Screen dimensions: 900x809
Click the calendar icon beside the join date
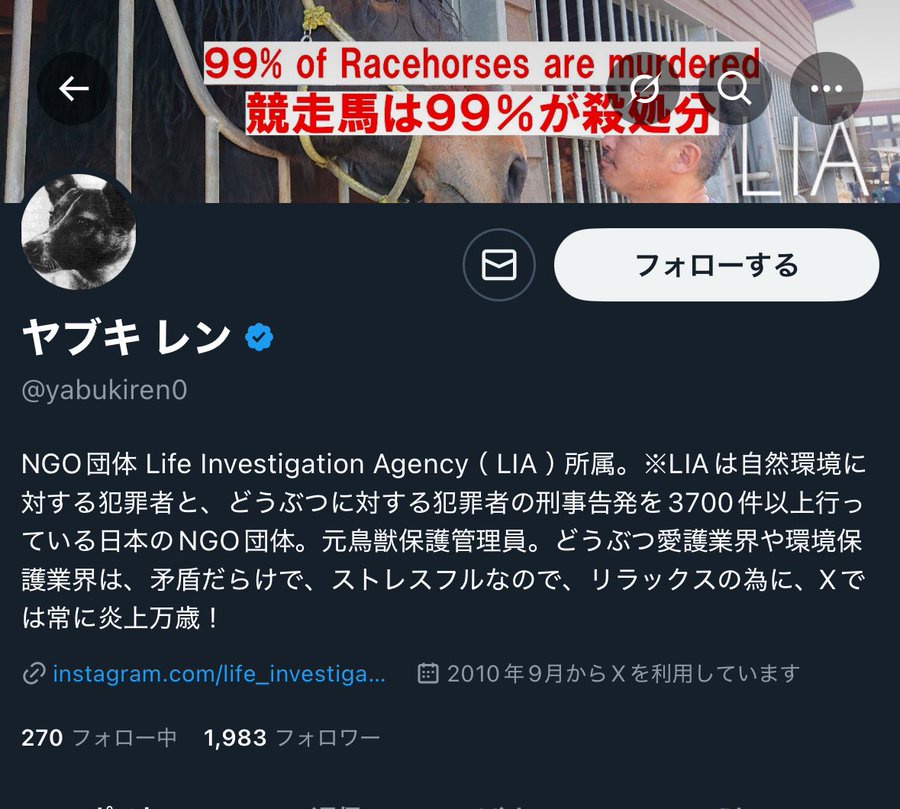(428, 673)
